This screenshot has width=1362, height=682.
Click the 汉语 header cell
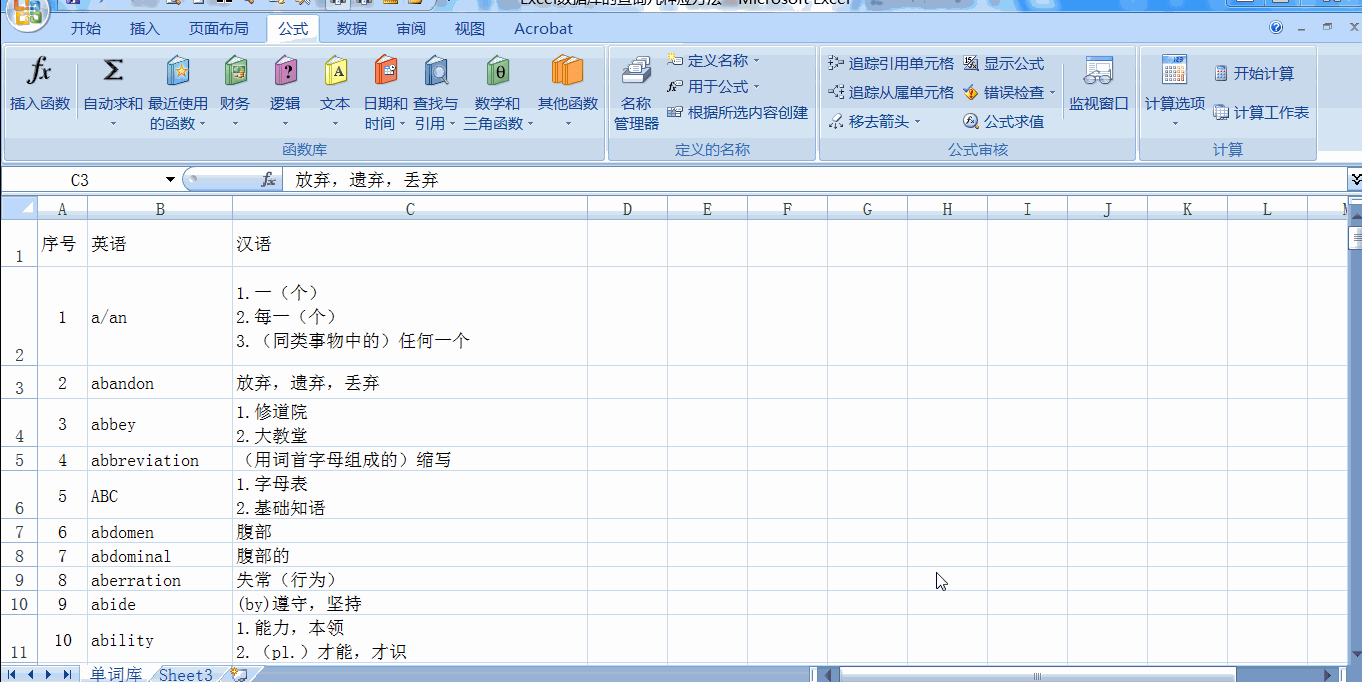tap(410, 244)
